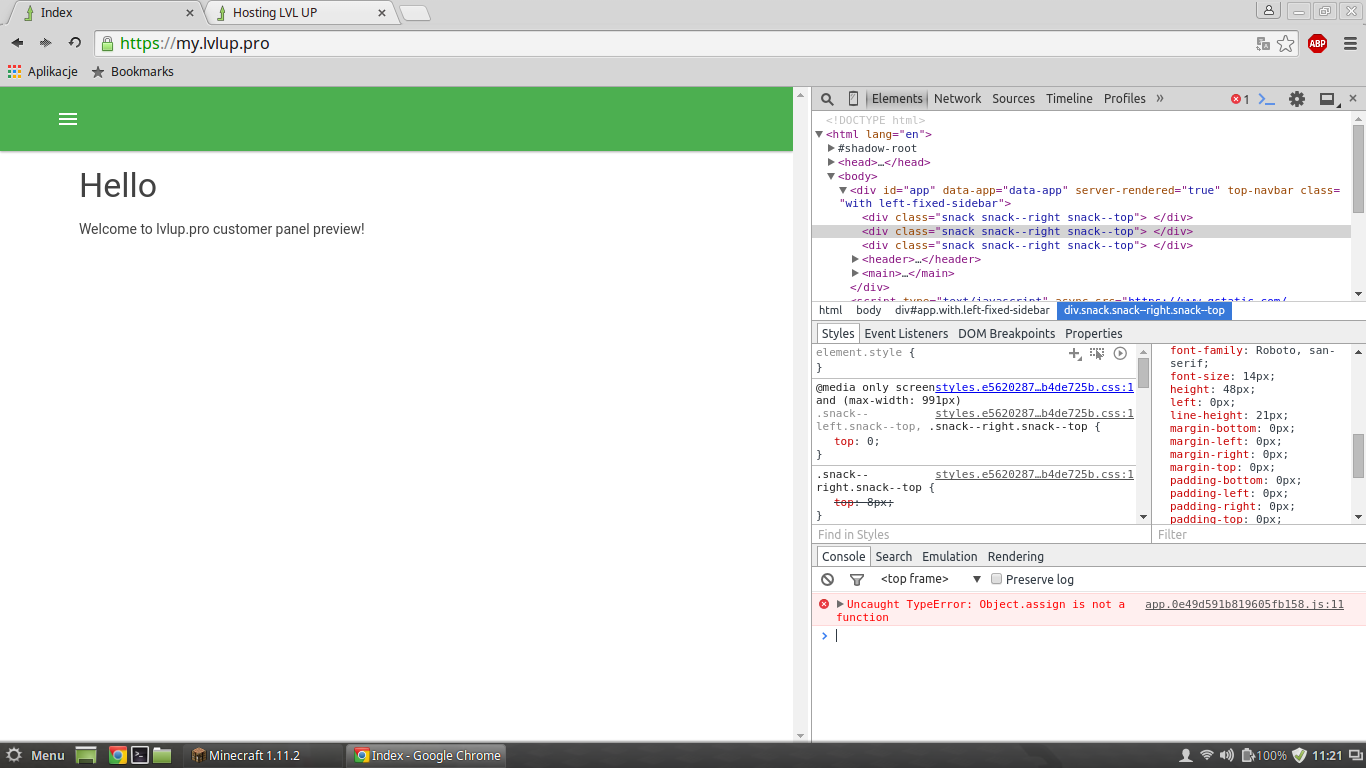Toggle element state icon in Styles
This screenshot has height=768, width=1366.
coord(1097,353)
